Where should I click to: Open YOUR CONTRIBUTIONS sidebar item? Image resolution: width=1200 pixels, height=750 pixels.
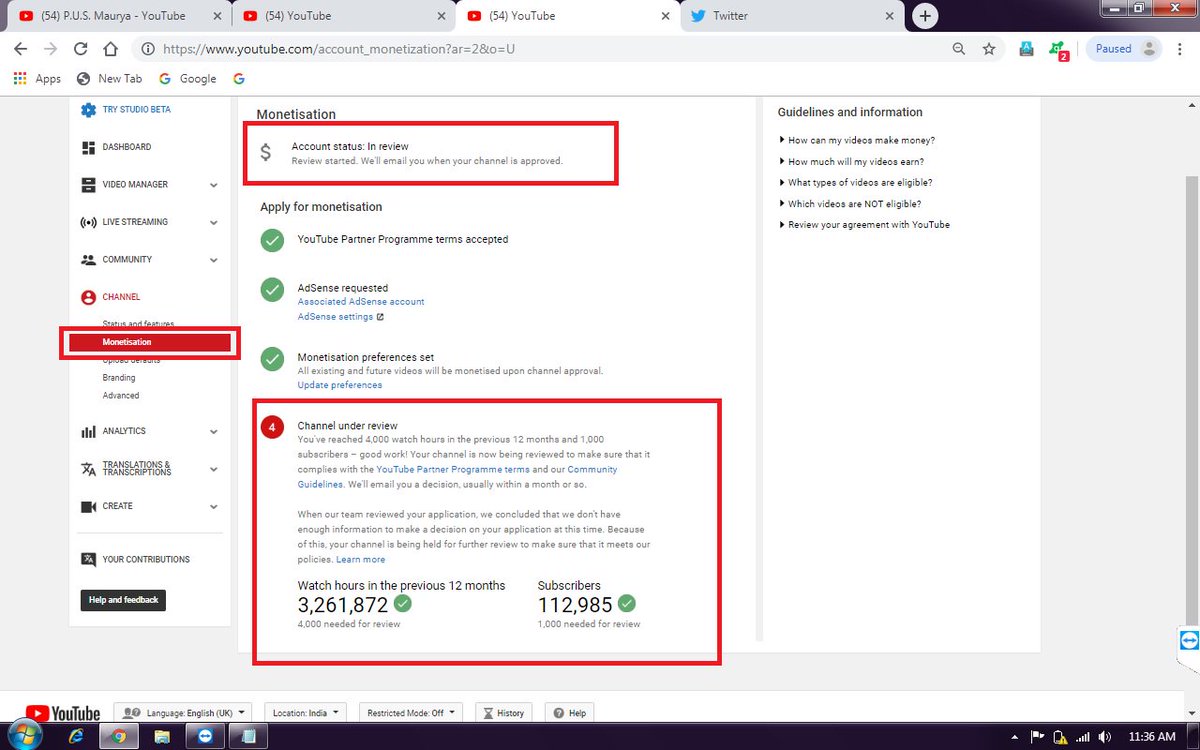[x=135, y=559]
